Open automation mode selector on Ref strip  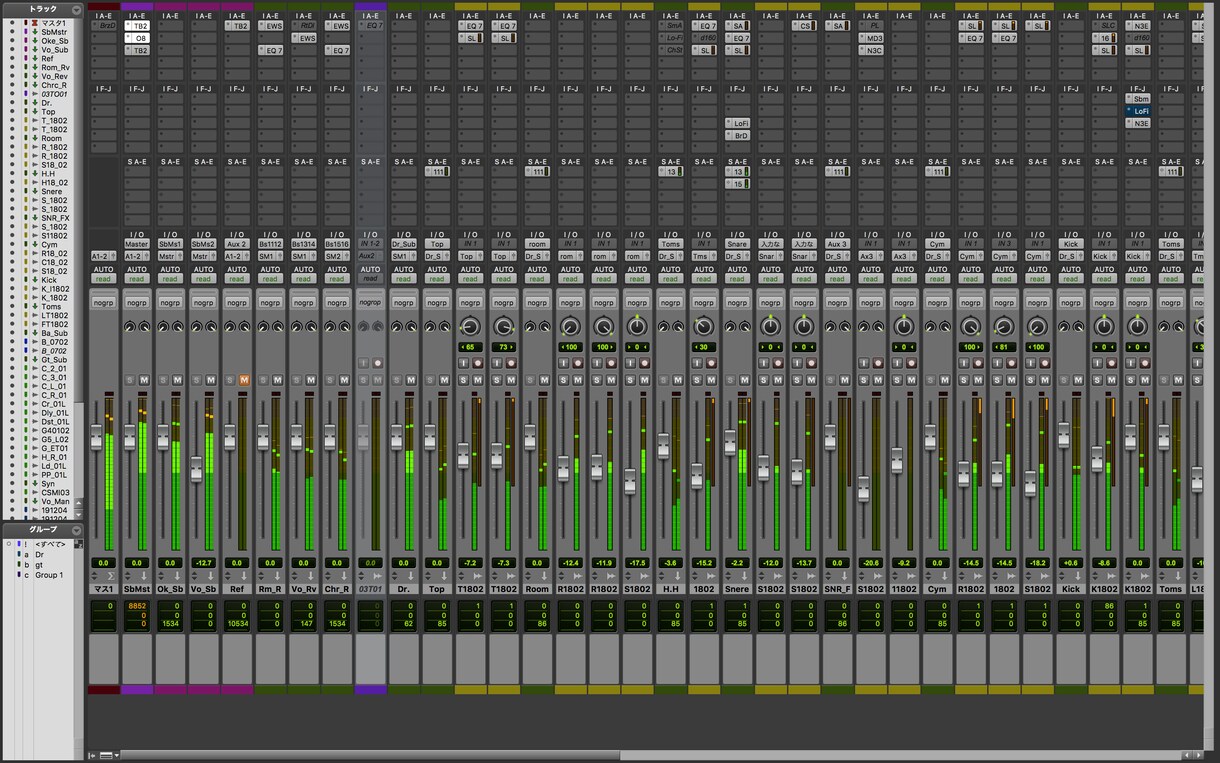click(x=237, y=279)
